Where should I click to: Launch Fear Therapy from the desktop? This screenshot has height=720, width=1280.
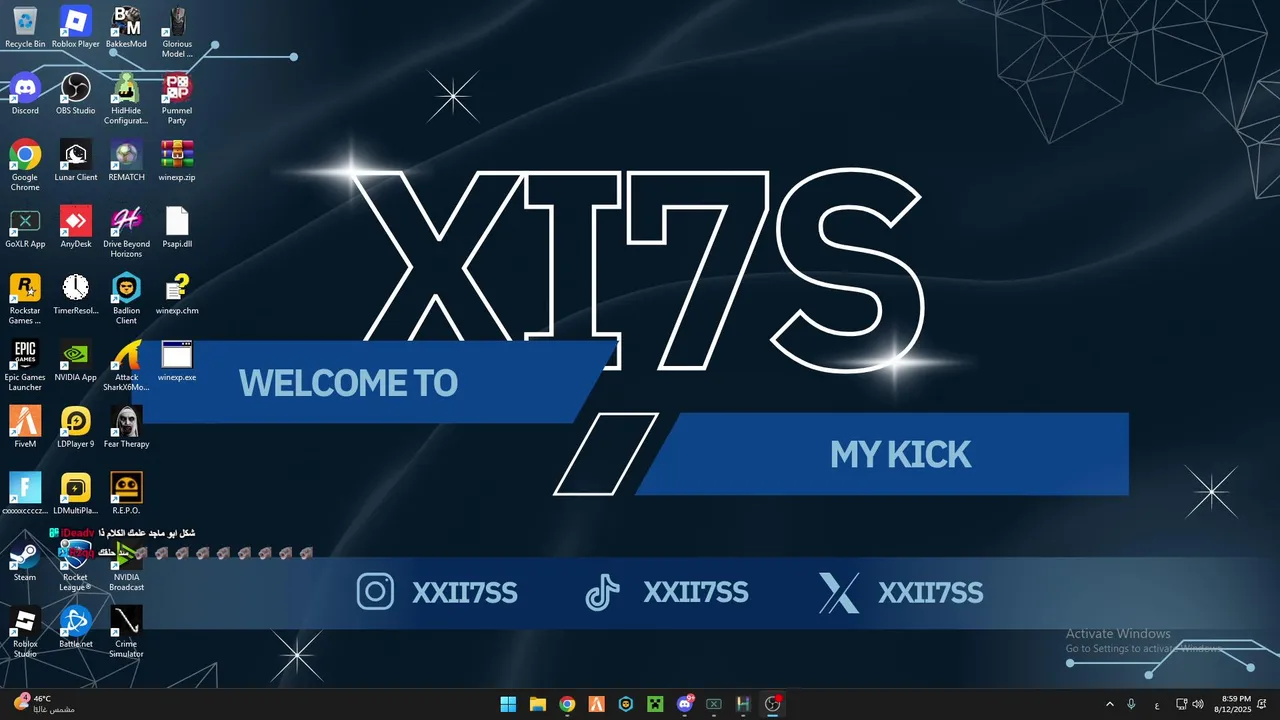click(x=126, y=428)
